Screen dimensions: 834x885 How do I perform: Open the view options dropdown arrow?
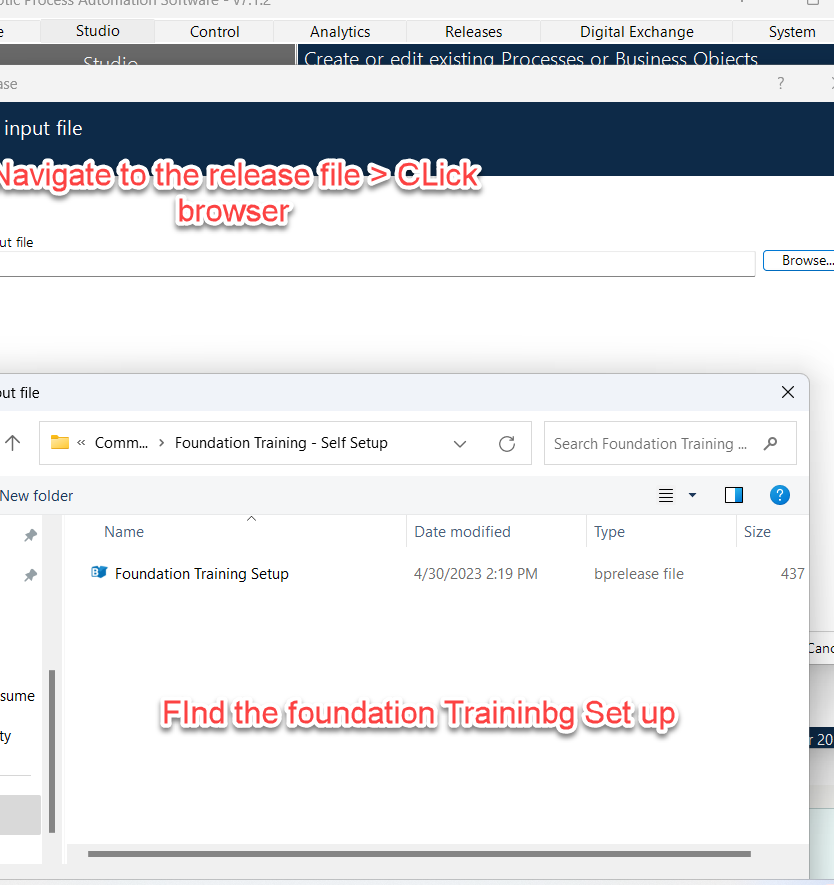[692, 496]
